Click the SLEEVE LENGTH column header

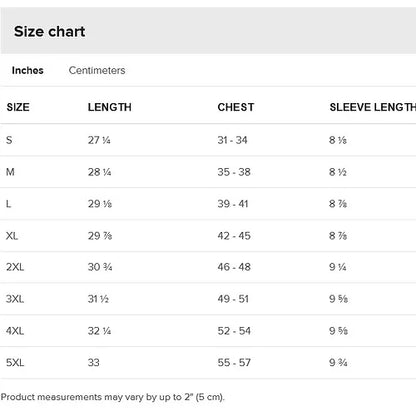pos(373,107)
